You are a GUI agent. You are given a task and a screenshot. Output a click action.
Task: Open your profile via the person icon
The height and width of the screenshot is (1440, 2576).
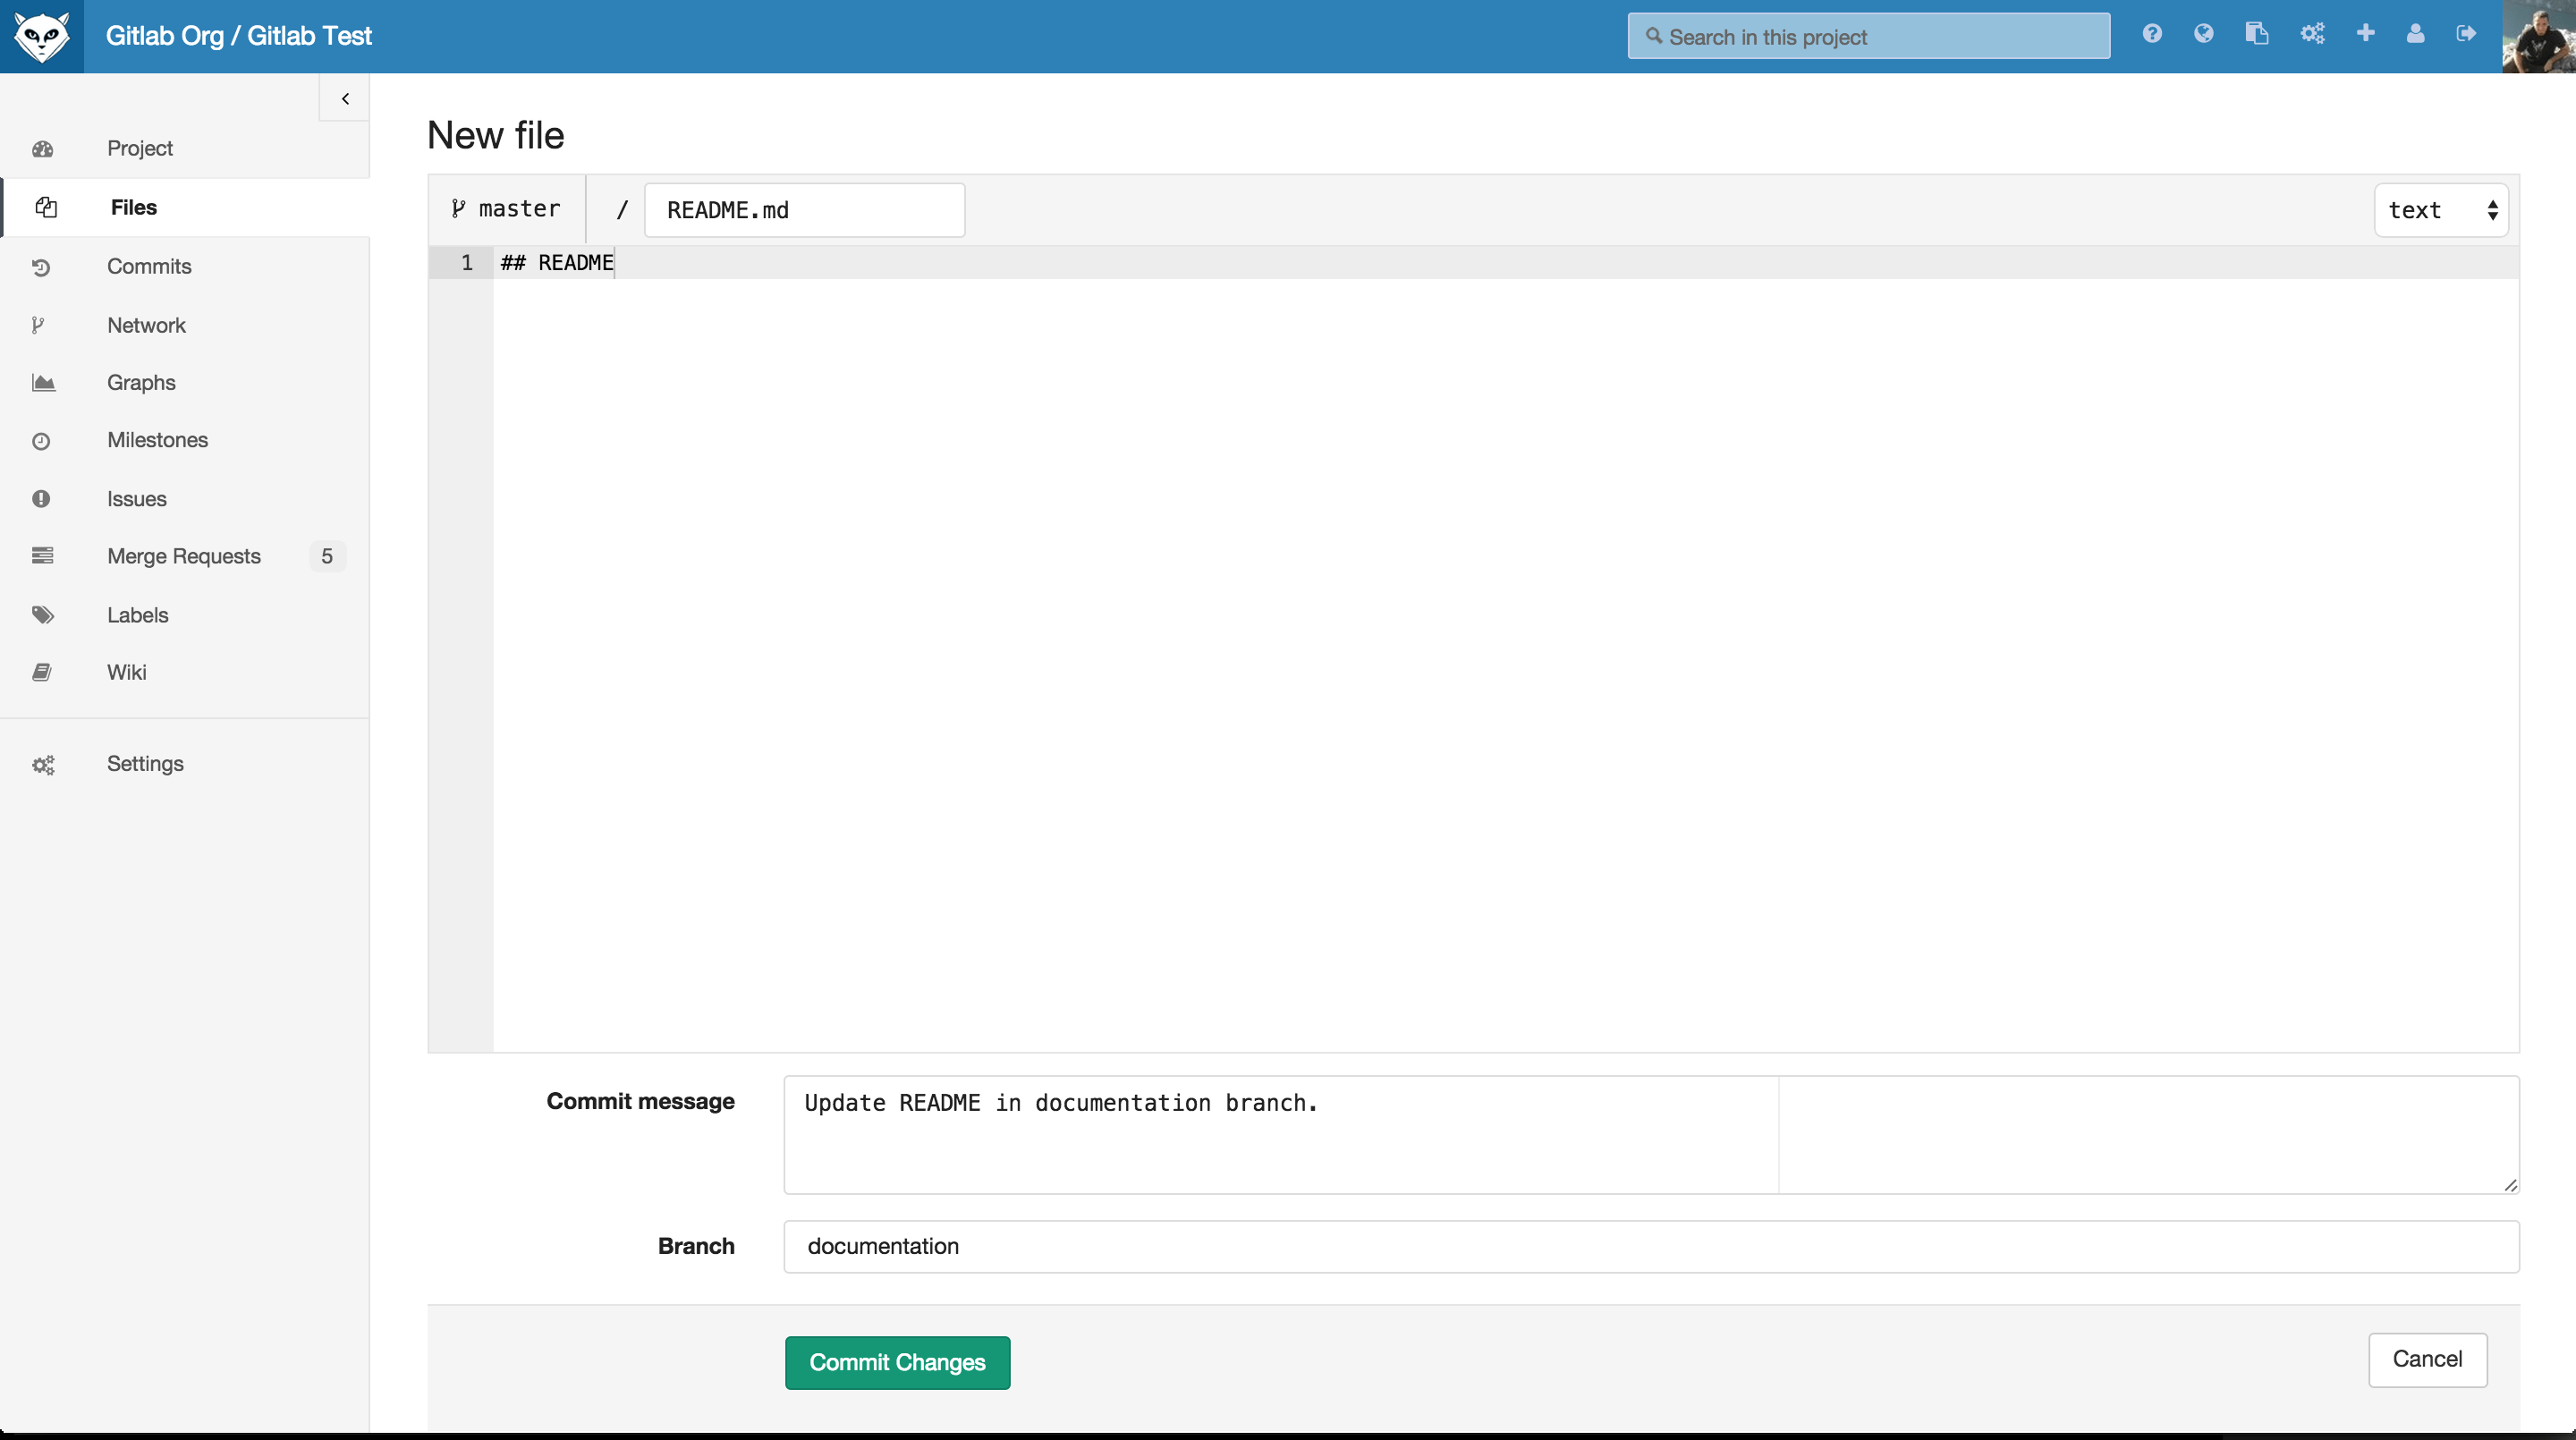click(2415, 33)
